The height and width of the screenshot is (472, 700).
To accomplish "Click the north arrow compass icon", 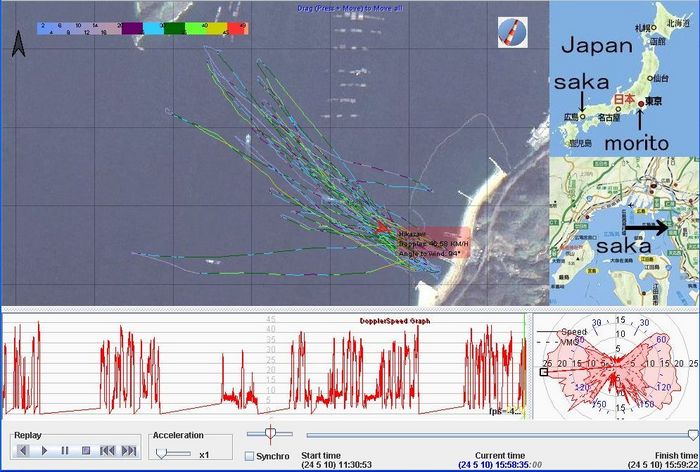I will (18, 44).
